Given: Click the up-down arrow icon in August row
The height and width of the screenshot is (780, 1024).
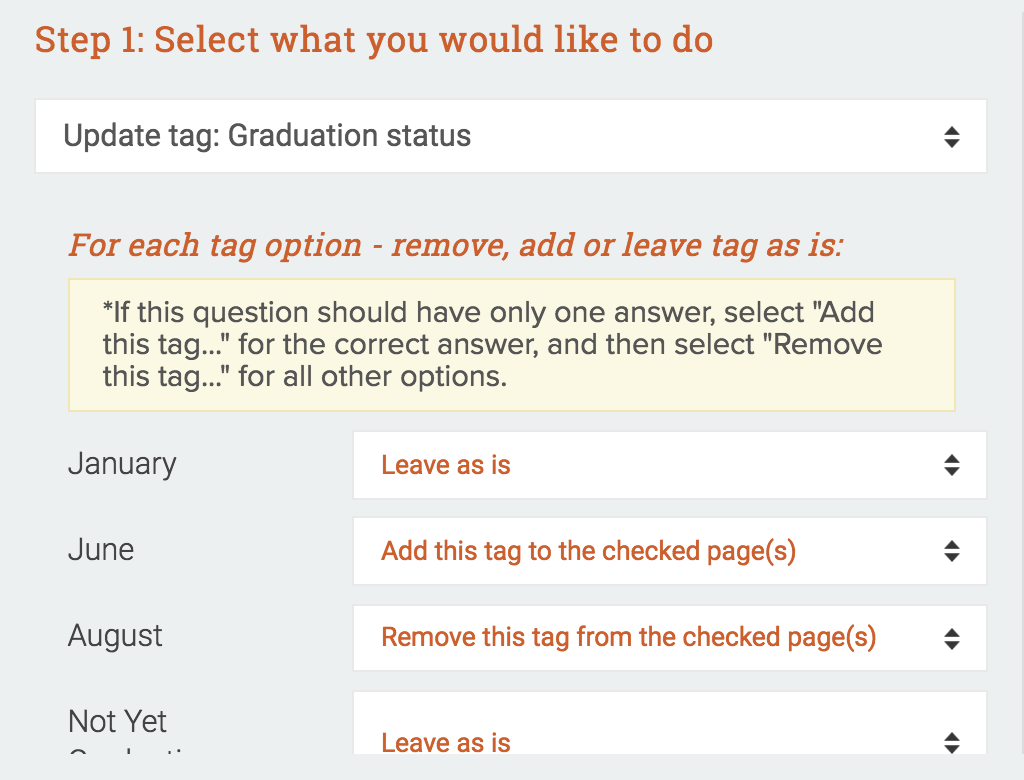Looking at the screenshot, I should 951,637.
